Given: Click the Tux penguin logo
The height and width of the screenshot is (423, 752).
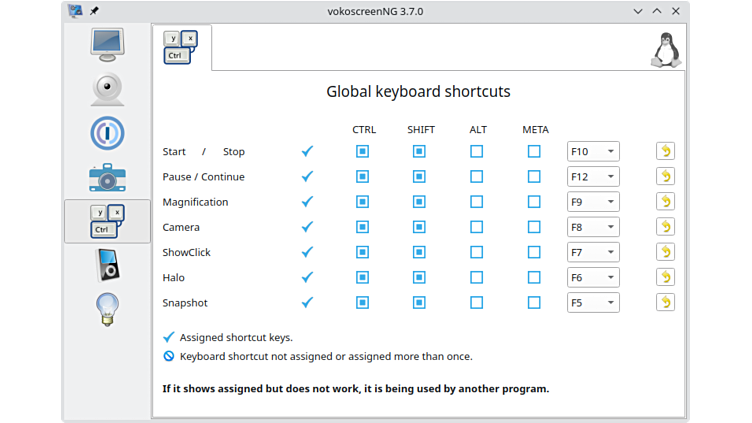Looking at the screenshot, I should click(664, 50).
